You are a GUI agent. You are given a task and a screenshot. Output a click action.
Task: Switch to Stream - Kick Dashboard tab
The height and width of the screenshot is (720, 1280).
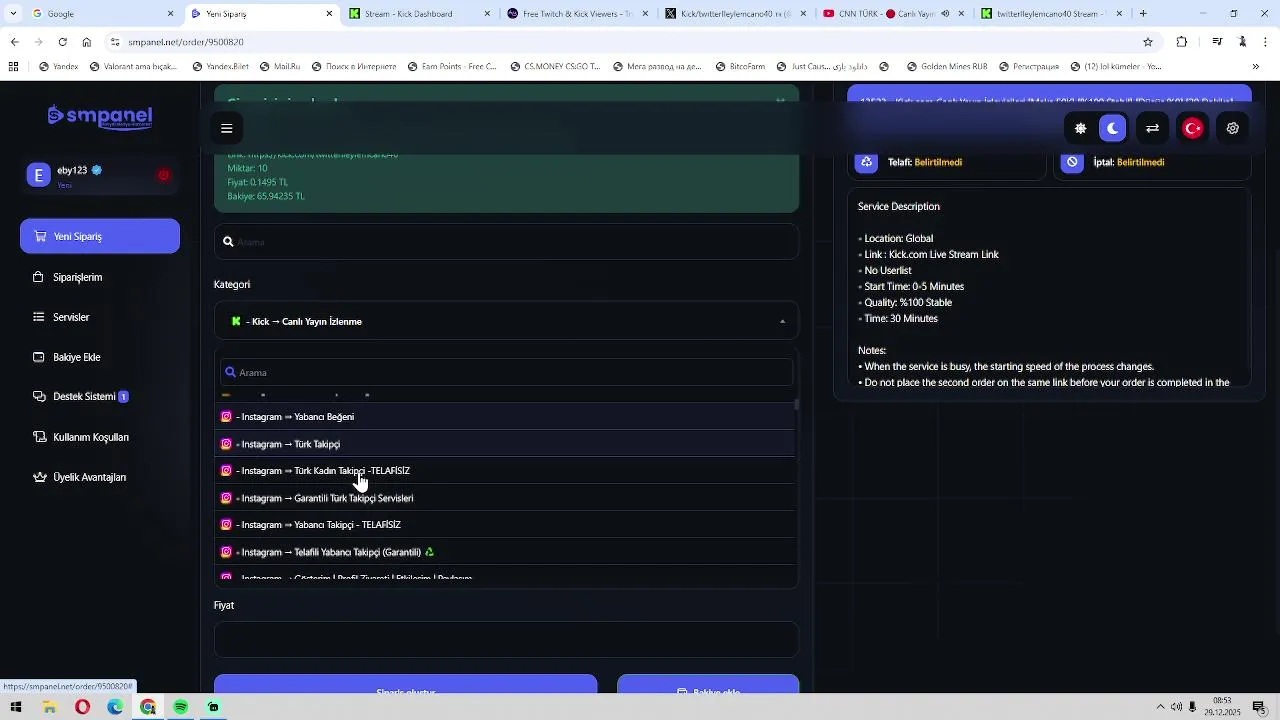420,14
